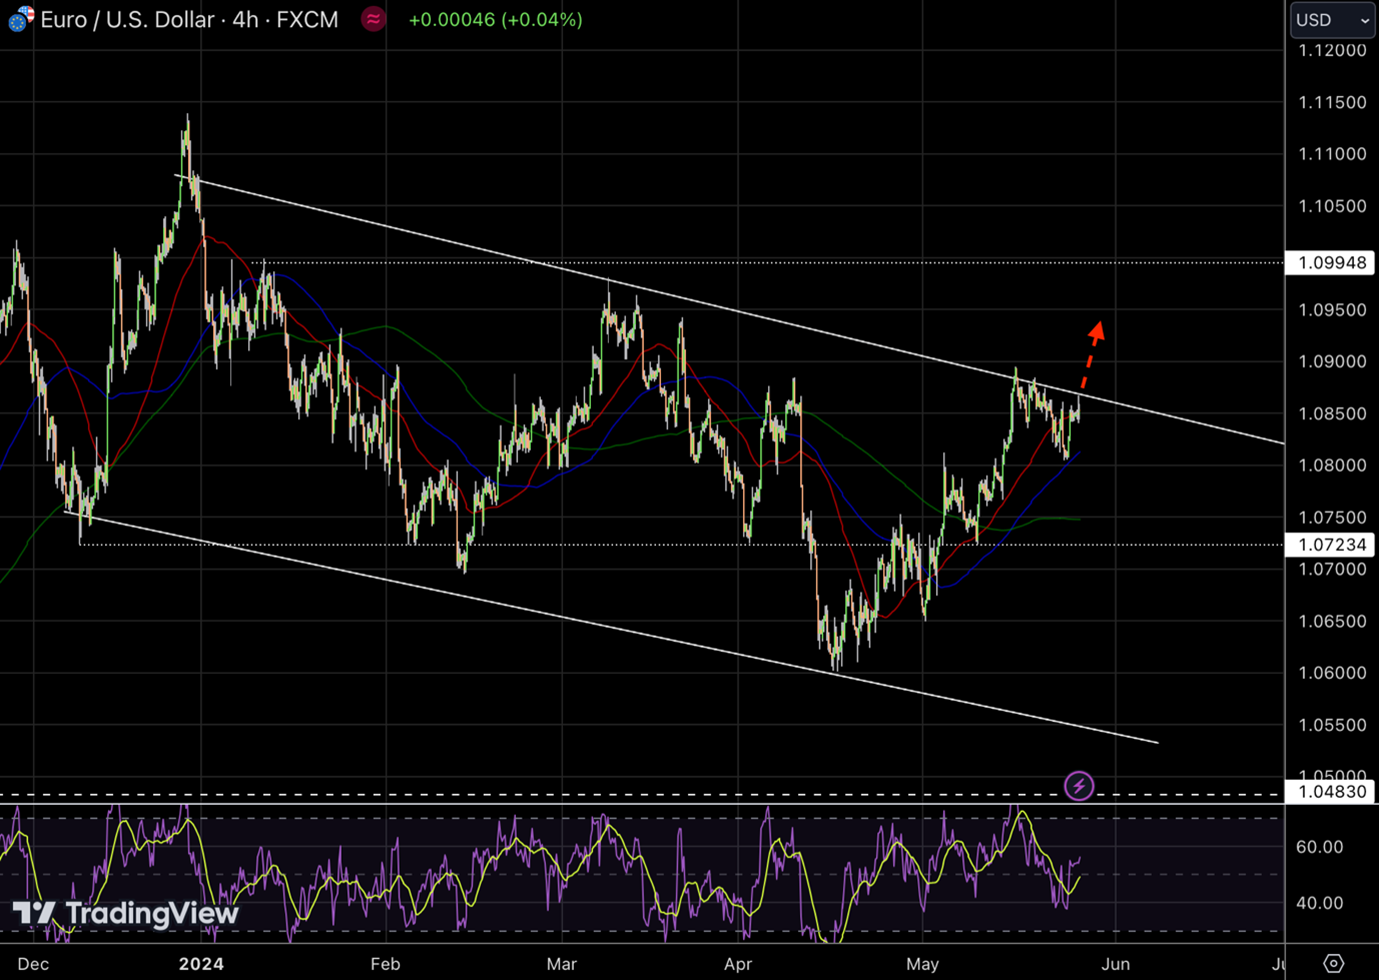The image size is (1379, 980).
Task: Click the EUR/USD flag symbol icon
Action: point(21,18)
